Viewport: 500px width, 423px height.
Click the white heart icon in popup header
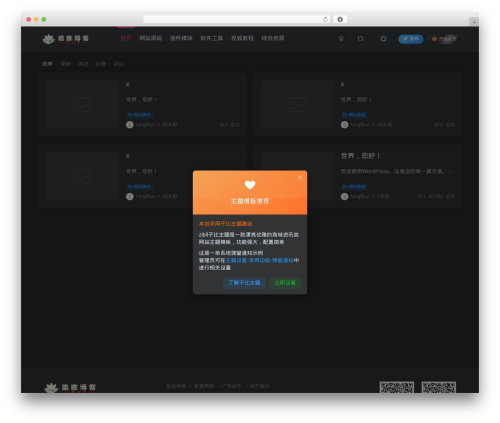(x=250, y=185)
